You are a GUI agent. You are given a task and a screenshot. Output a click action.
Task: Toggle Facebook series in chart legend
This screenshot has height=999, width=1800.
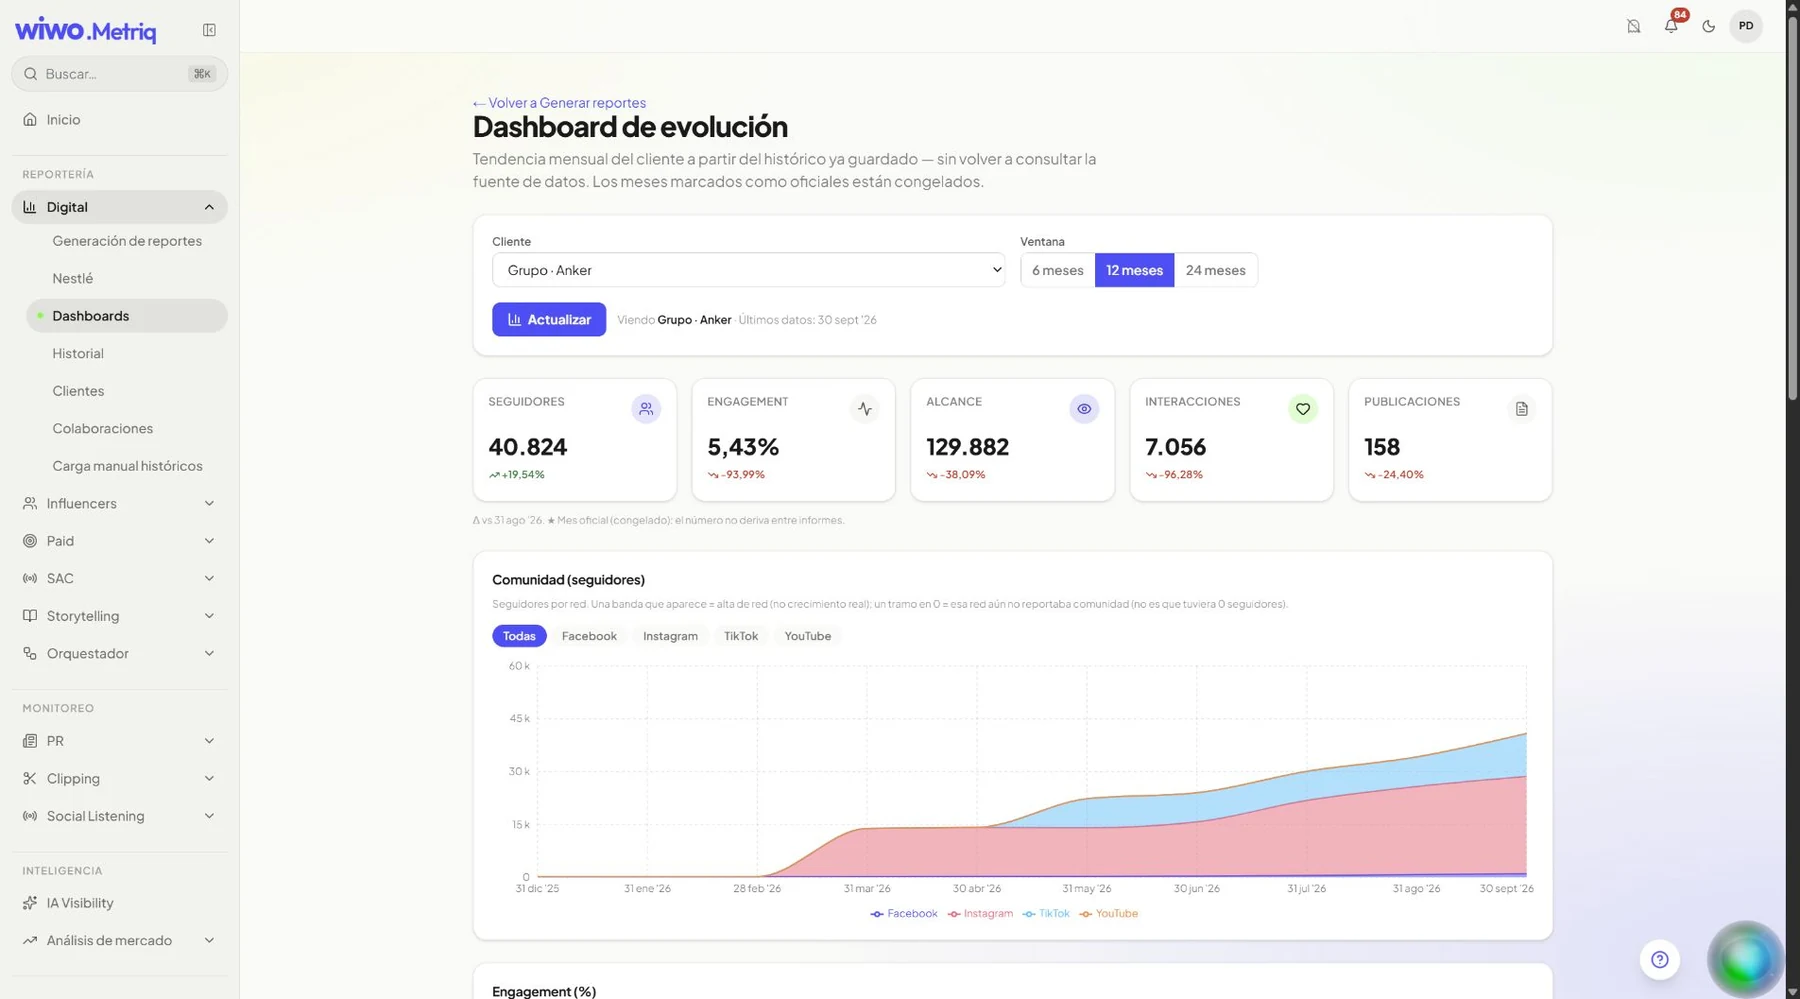tap(904, 914)
